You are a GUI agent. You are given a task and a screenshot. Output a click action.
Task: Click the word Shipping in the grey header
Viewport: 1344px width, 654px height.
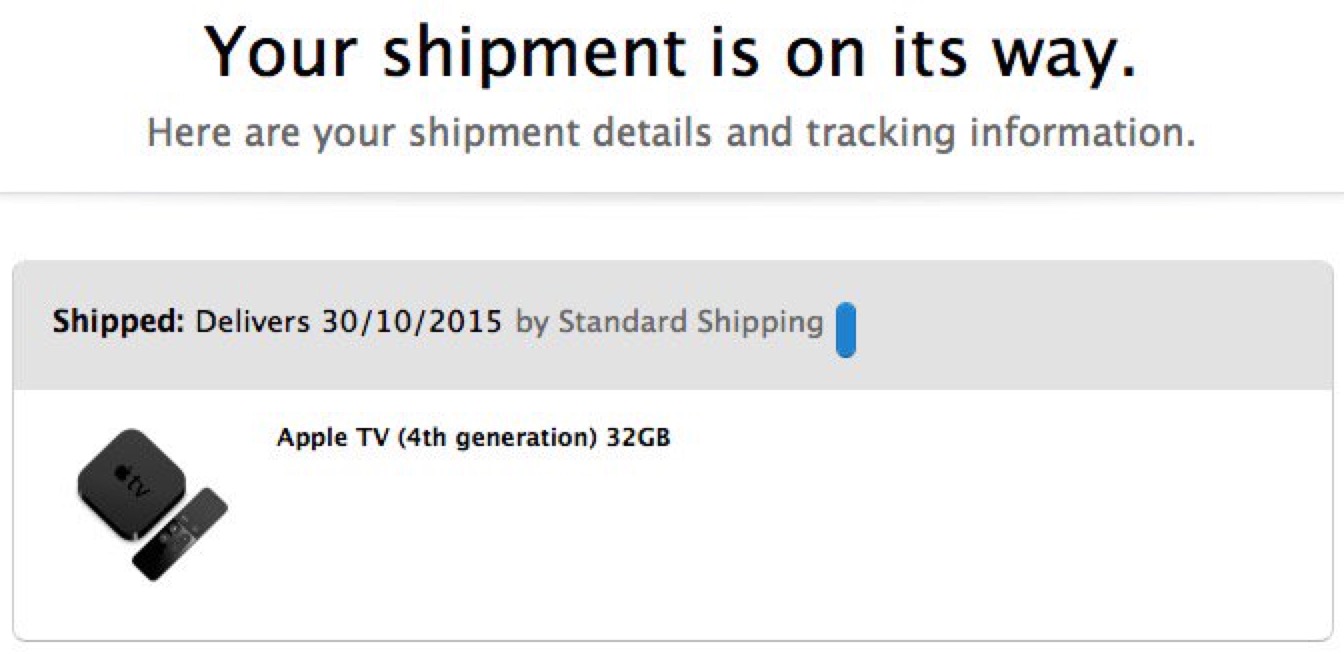click(759, 324)
